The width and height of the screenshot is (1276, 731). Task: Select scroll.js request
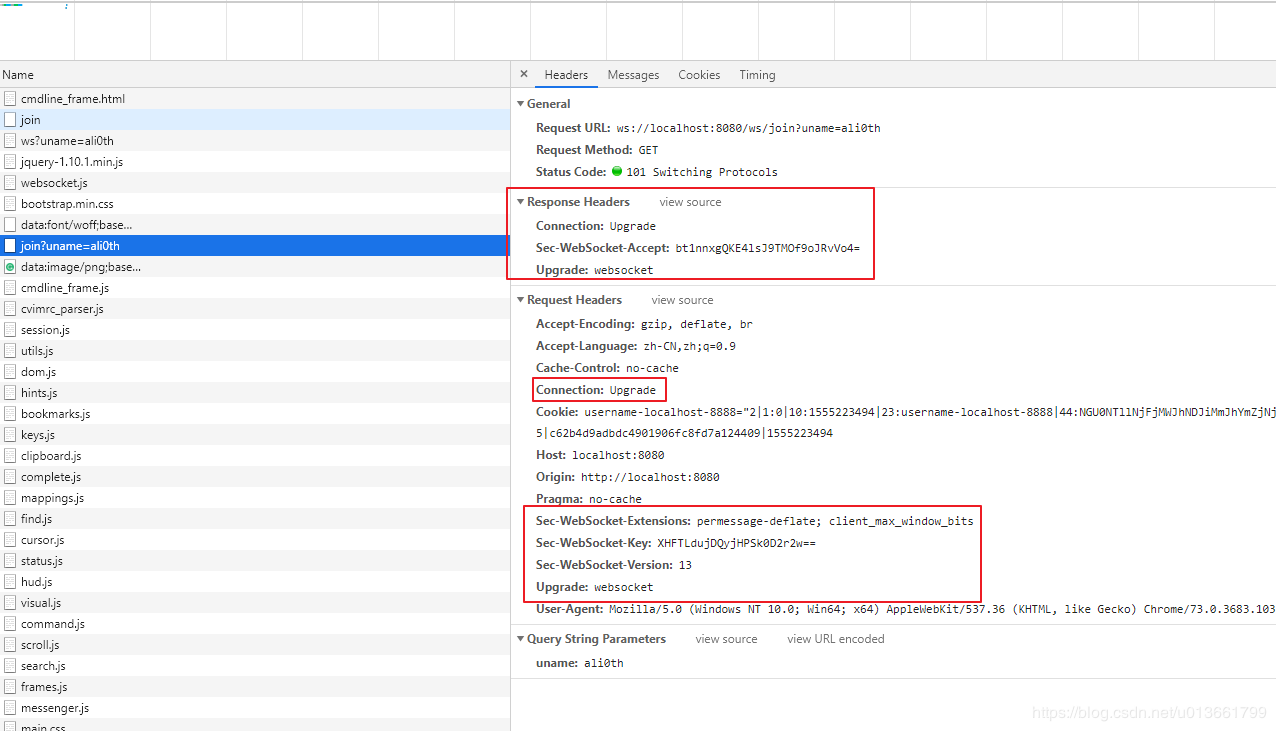255,645
